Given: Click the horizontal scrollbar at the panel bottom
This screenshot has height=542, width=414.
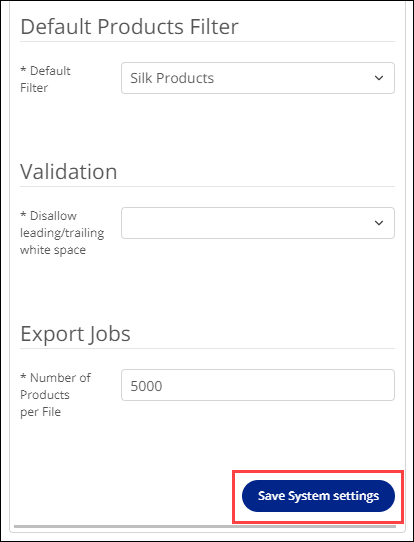Looking at the screenshot, I should 205,526.
